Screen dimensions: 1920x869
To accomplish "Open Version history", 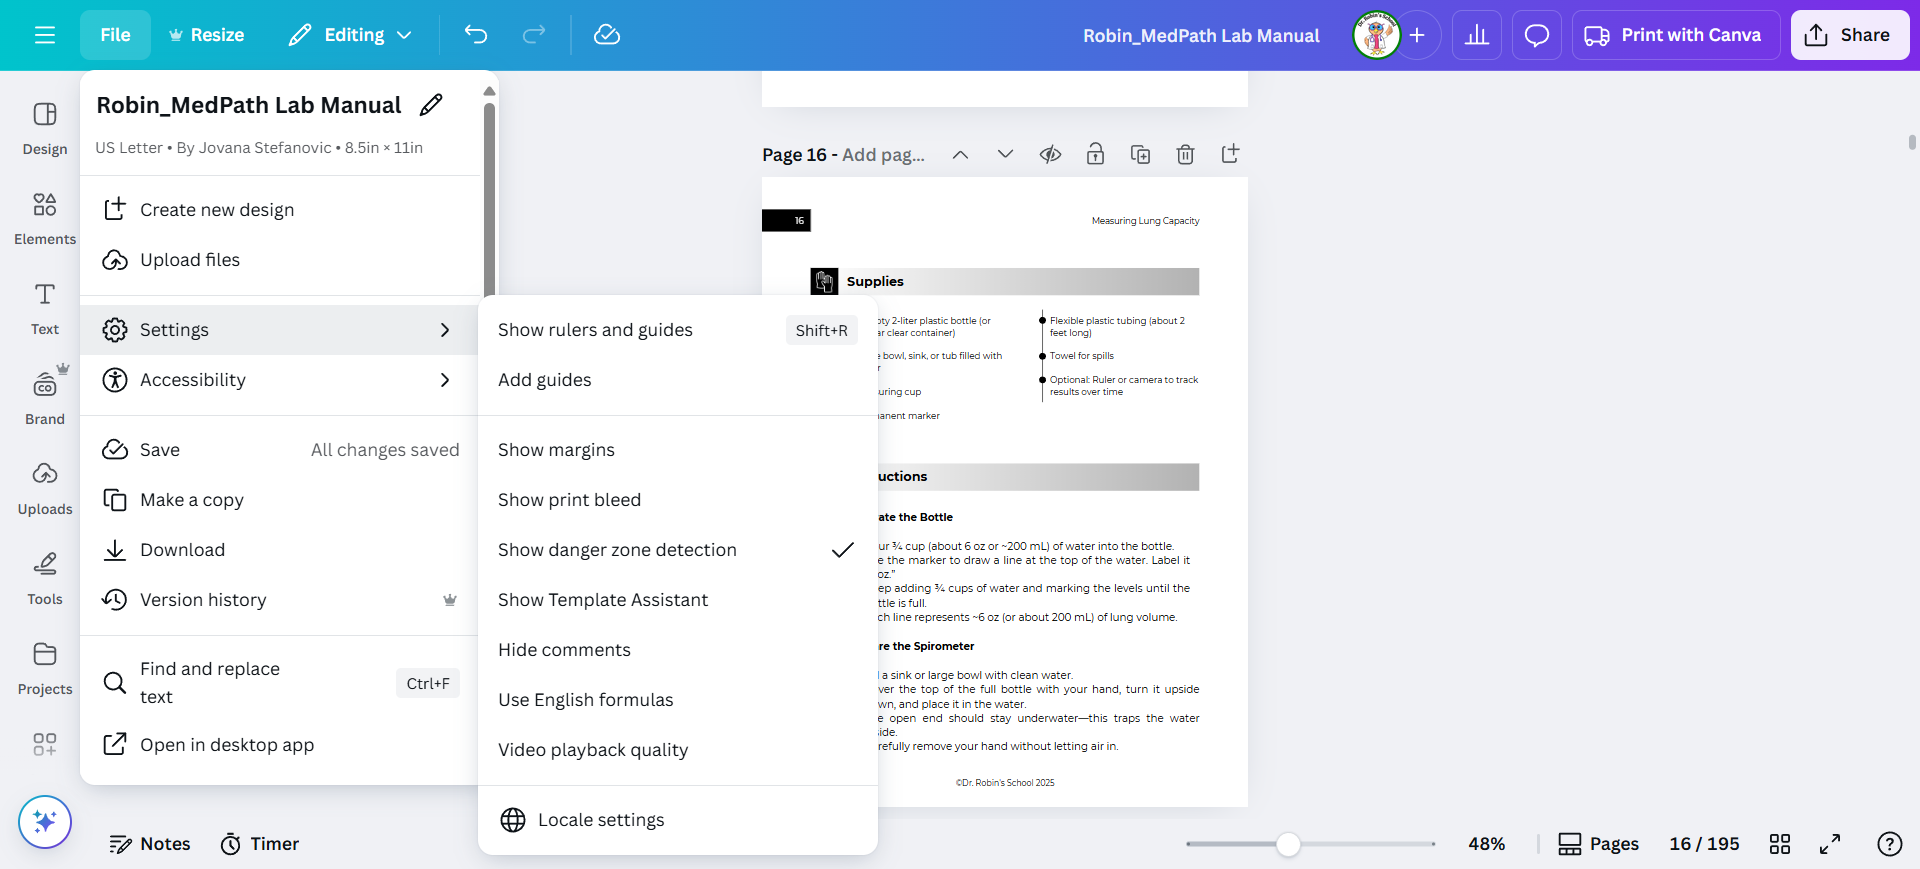I will pyautogui.click(x=280, y=600).
